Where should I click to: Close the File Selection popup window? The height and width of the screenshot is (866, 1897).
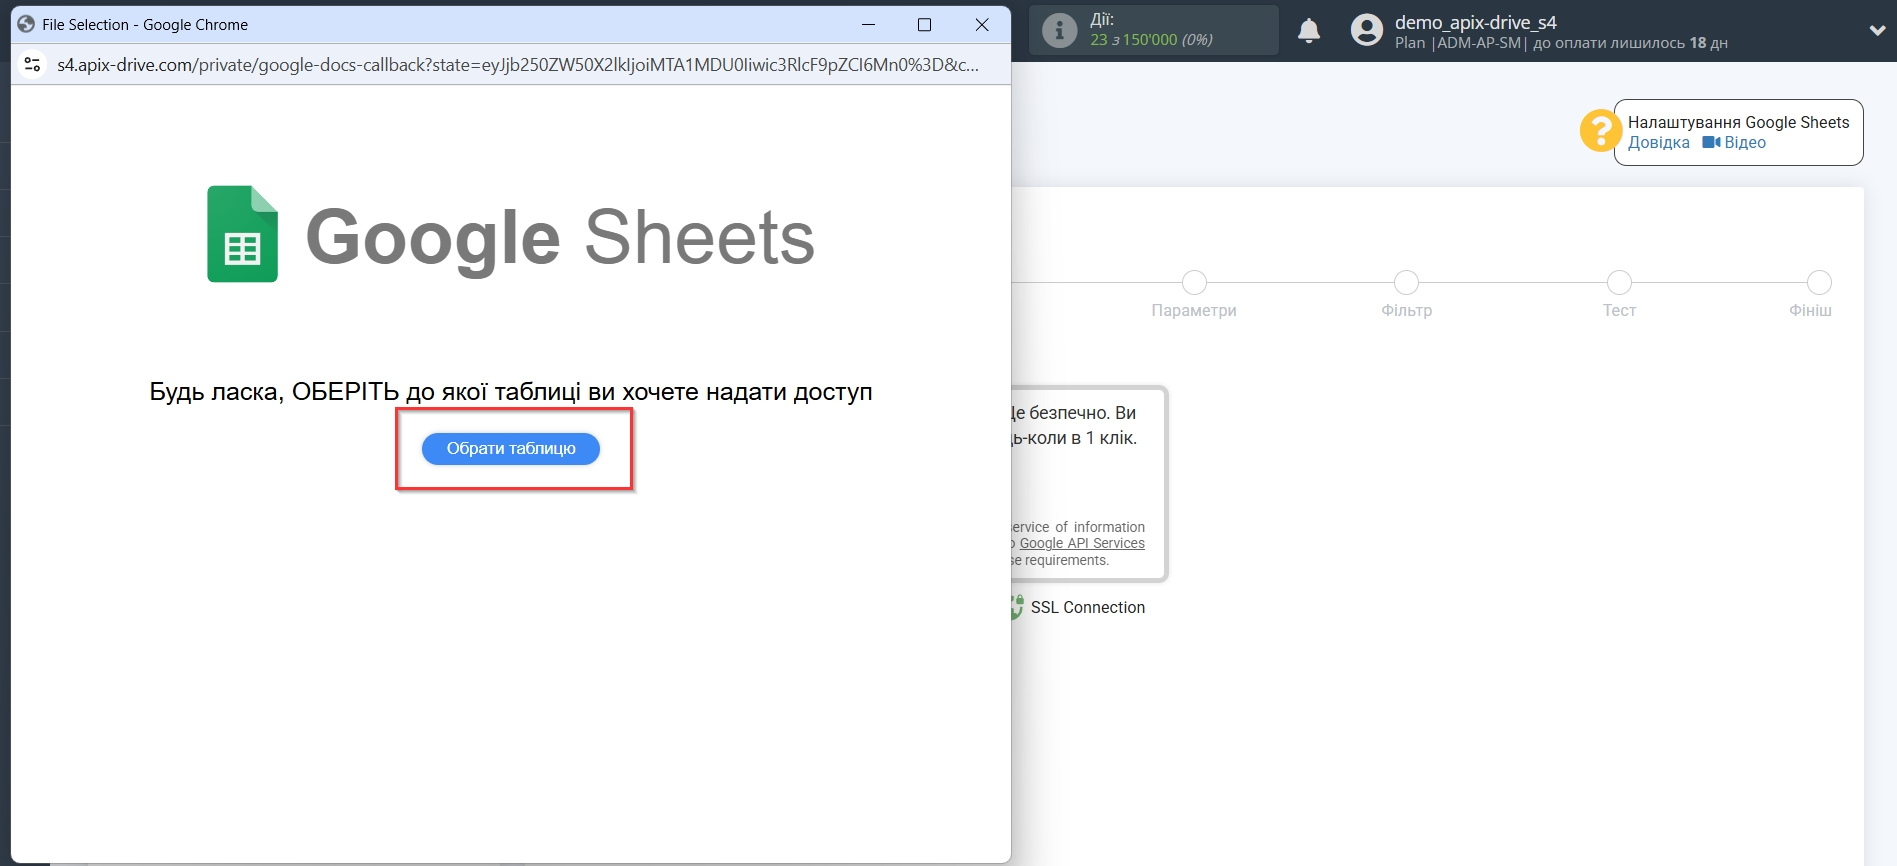pyautogui.click(x=982, y=24)
